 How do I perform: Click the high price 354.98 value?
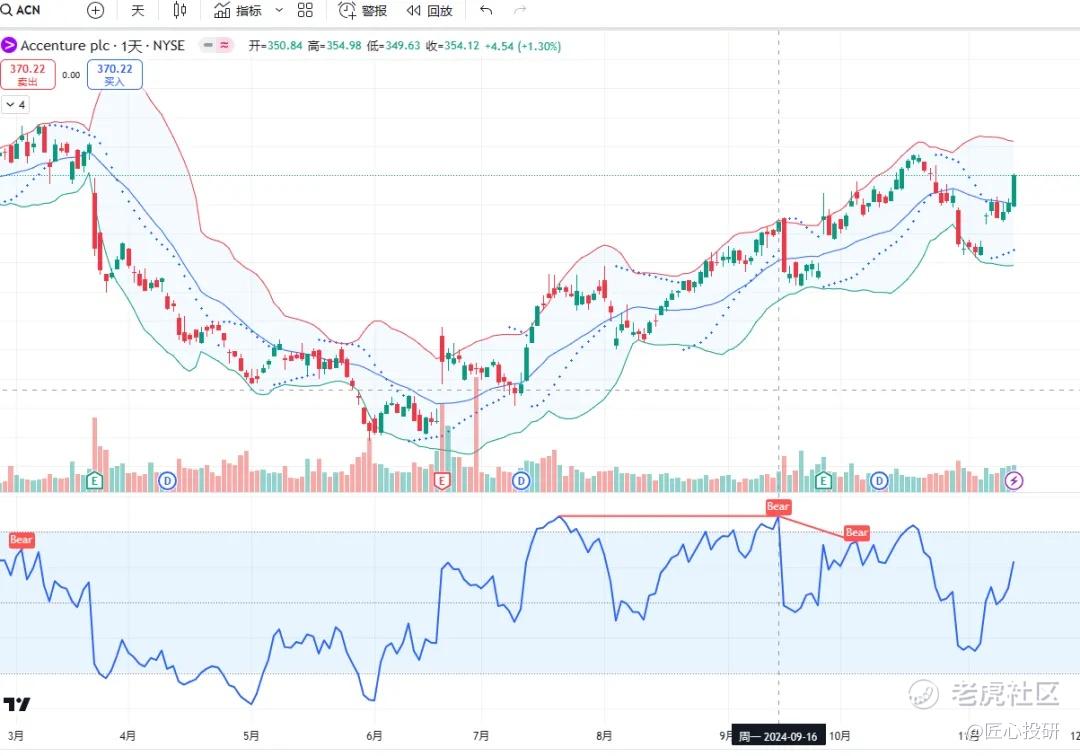point(343,46)
